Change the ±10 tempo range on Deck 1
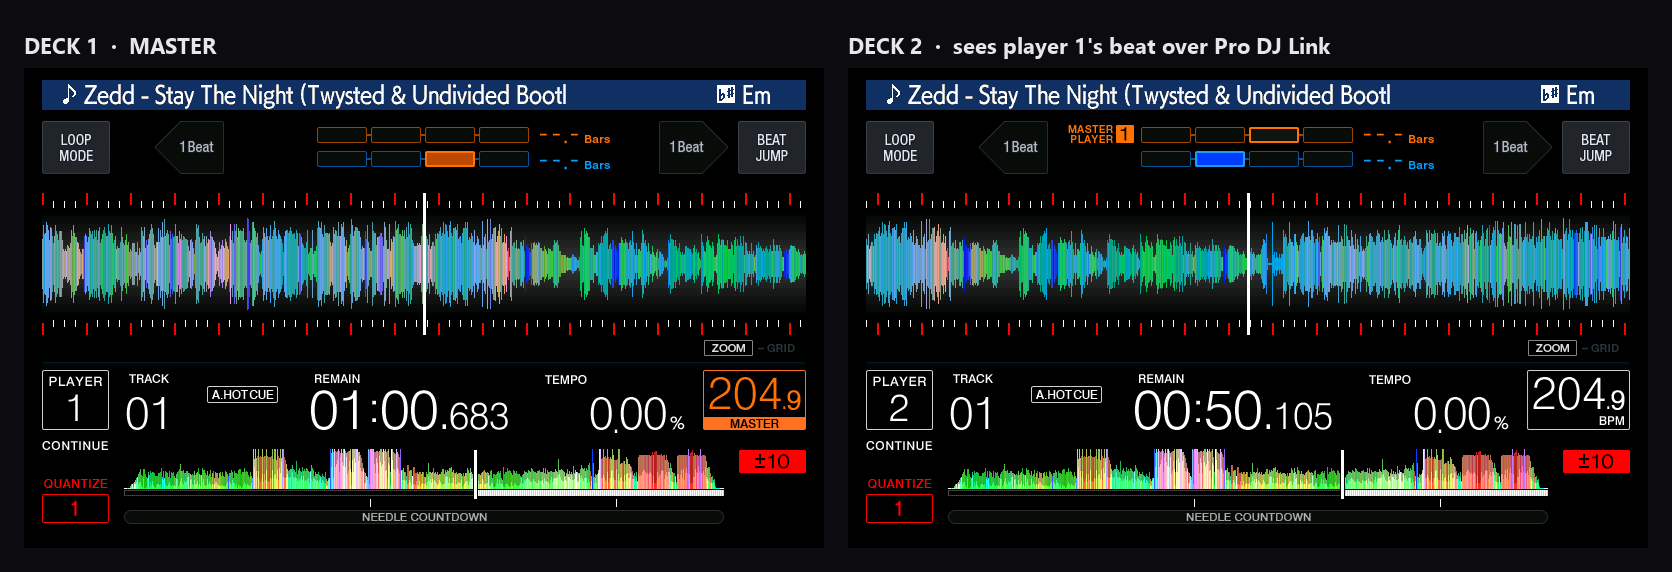 [x=772, y=461]
